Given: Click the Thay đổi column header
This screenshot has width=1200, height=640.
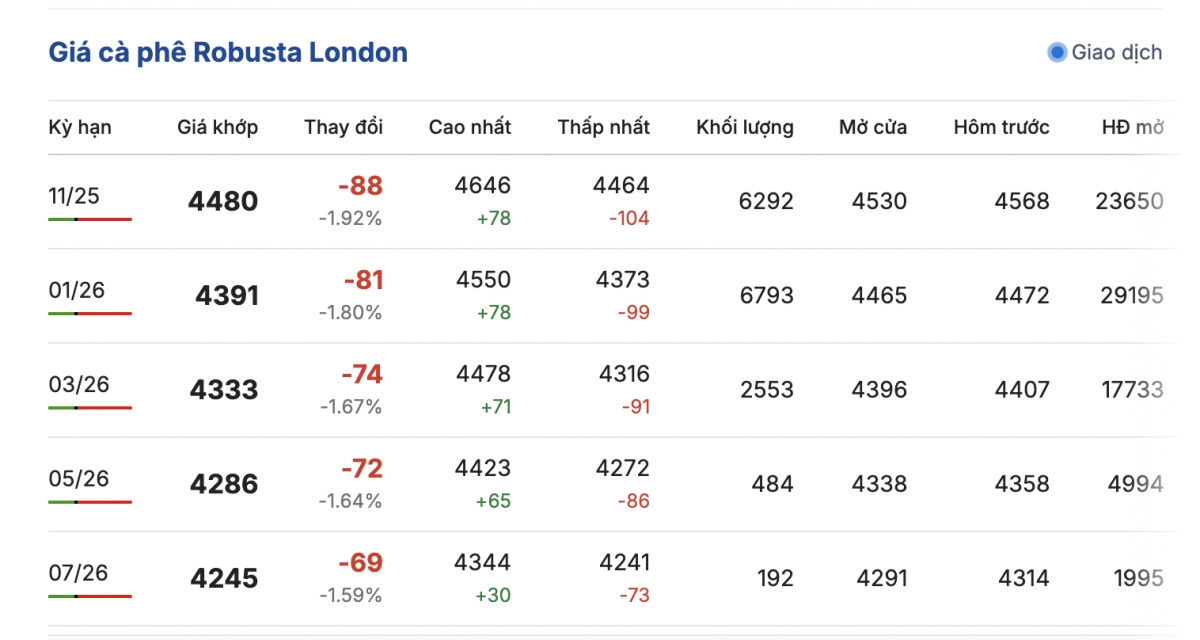Looking at the screenshot, I should click(x=343, y=127).
